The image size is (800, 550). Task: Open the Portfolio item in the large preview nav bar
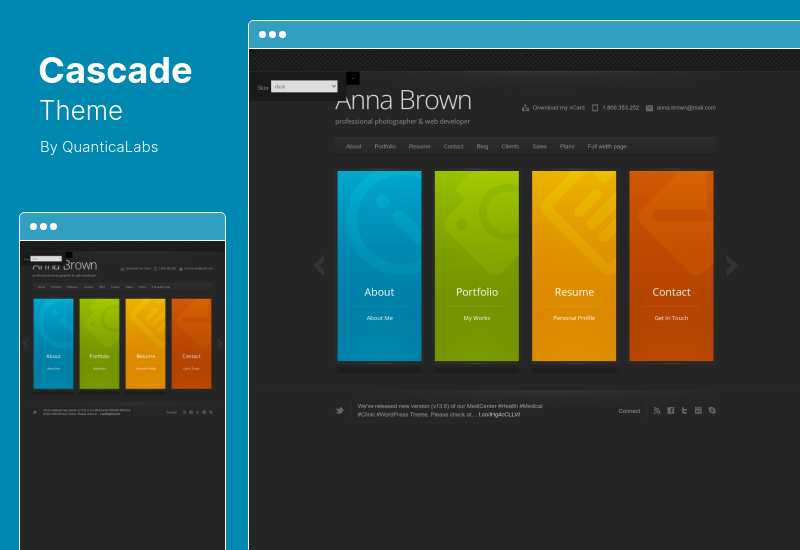(385, 146)
